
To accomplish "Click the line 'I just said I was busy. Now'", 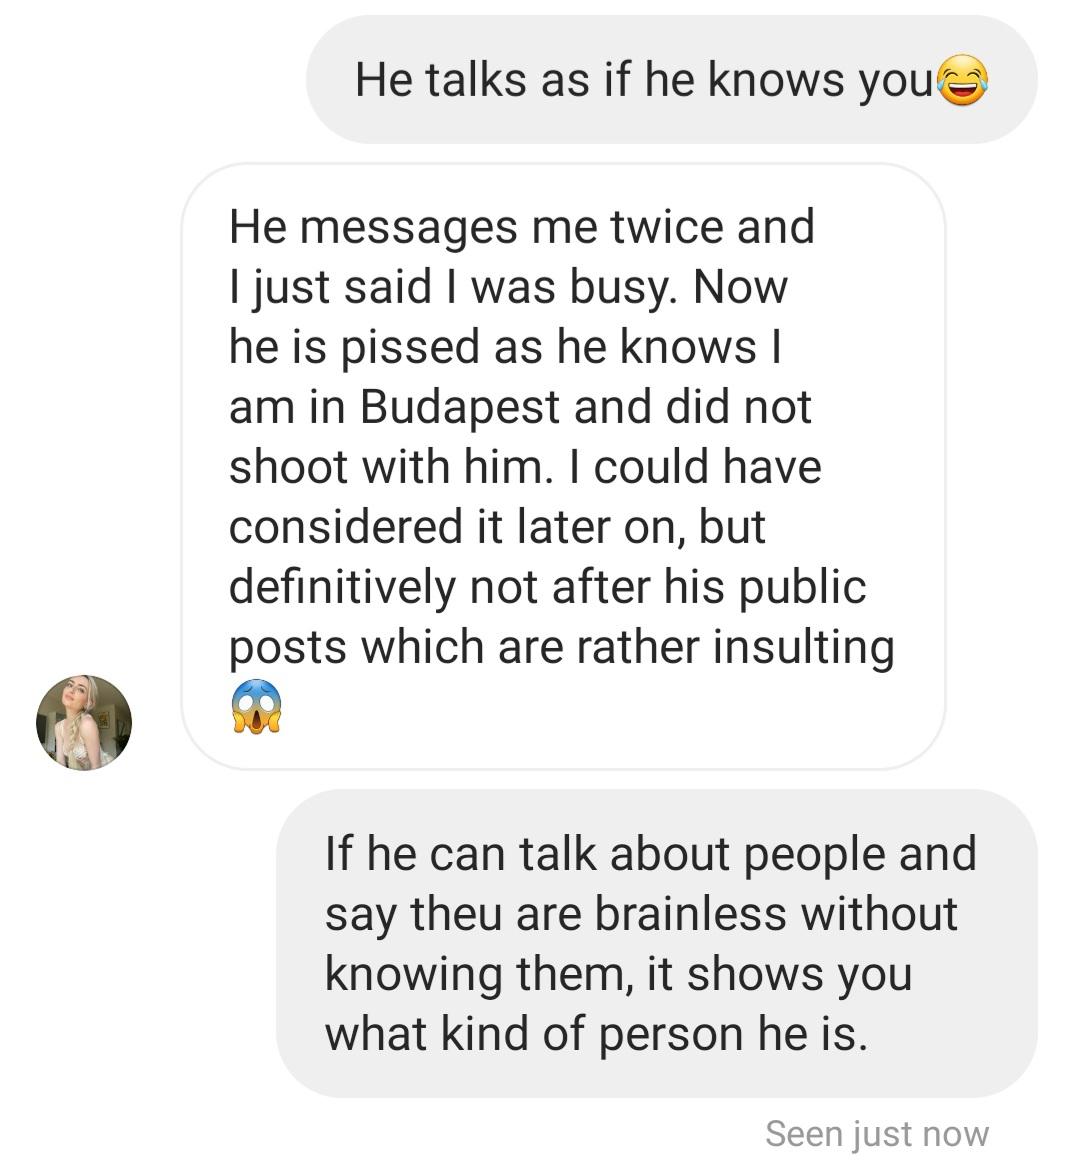I will pos(508,287).
